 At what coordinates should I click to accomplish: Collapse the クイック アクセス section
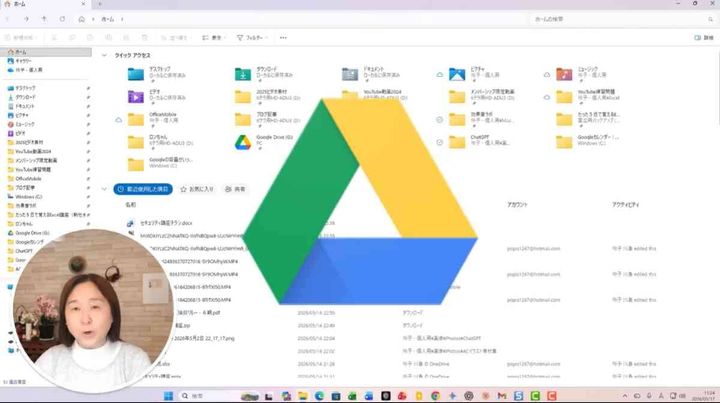coord(104,55)
